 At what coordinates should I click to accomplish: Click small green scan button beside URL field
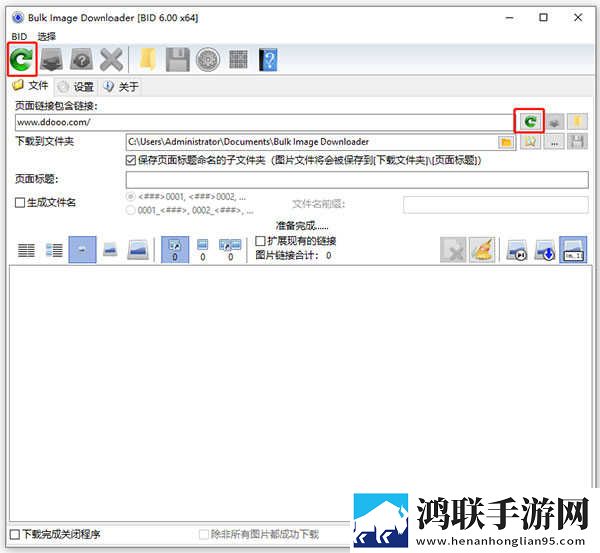530,122
